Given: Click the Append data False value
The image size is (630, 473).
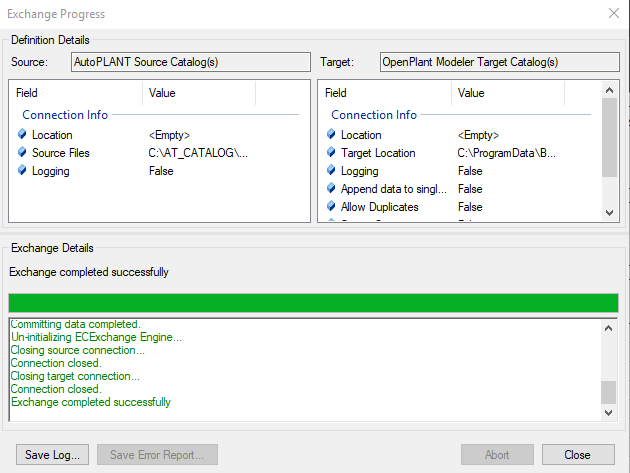Looking at the screenshot, I should pyautogui.click(x=470, y=189).
